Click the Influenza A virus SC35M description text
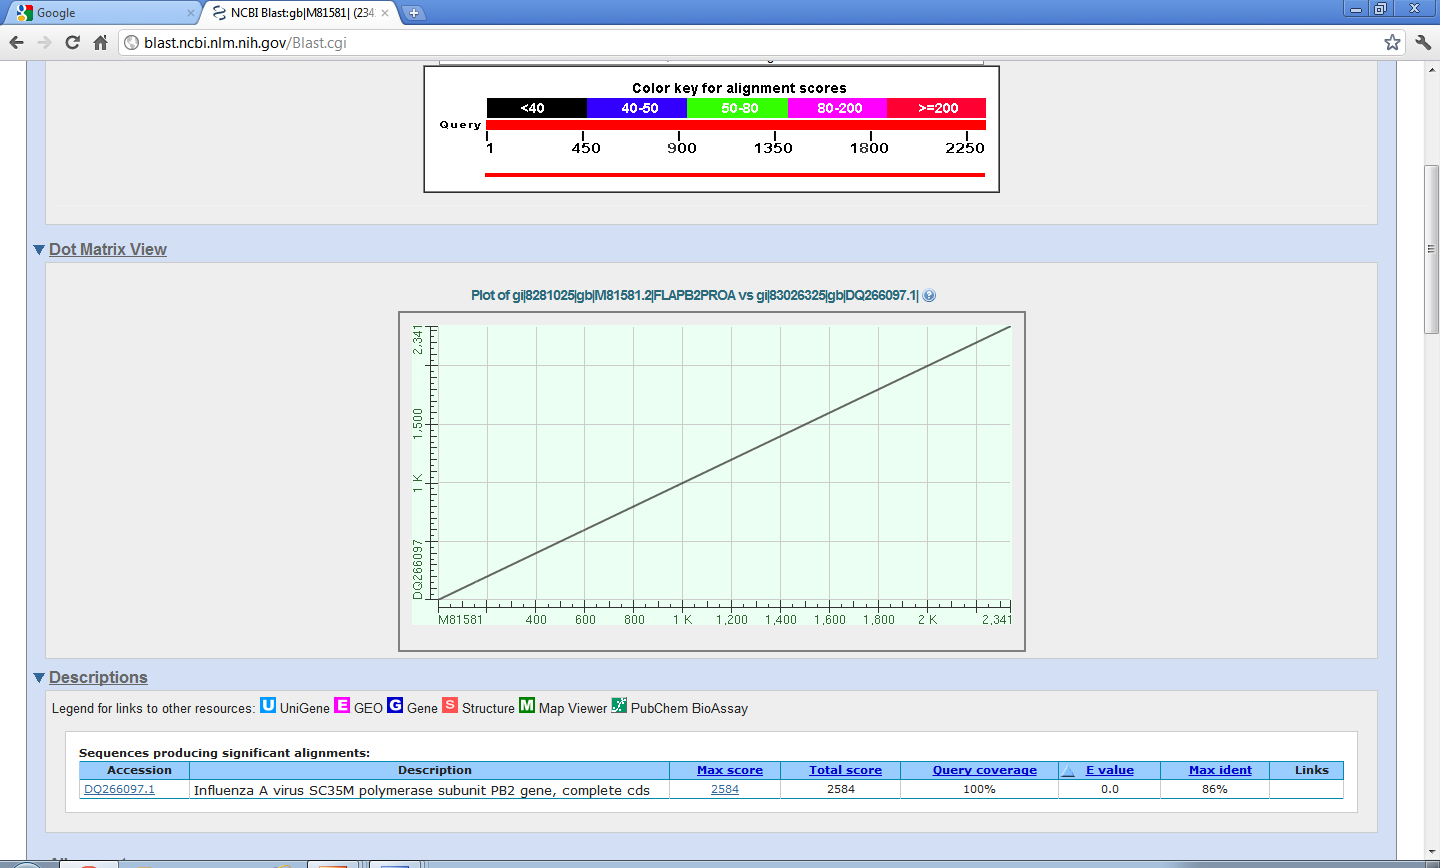This screenshot has width=1440, height=868. click(422, 790)
